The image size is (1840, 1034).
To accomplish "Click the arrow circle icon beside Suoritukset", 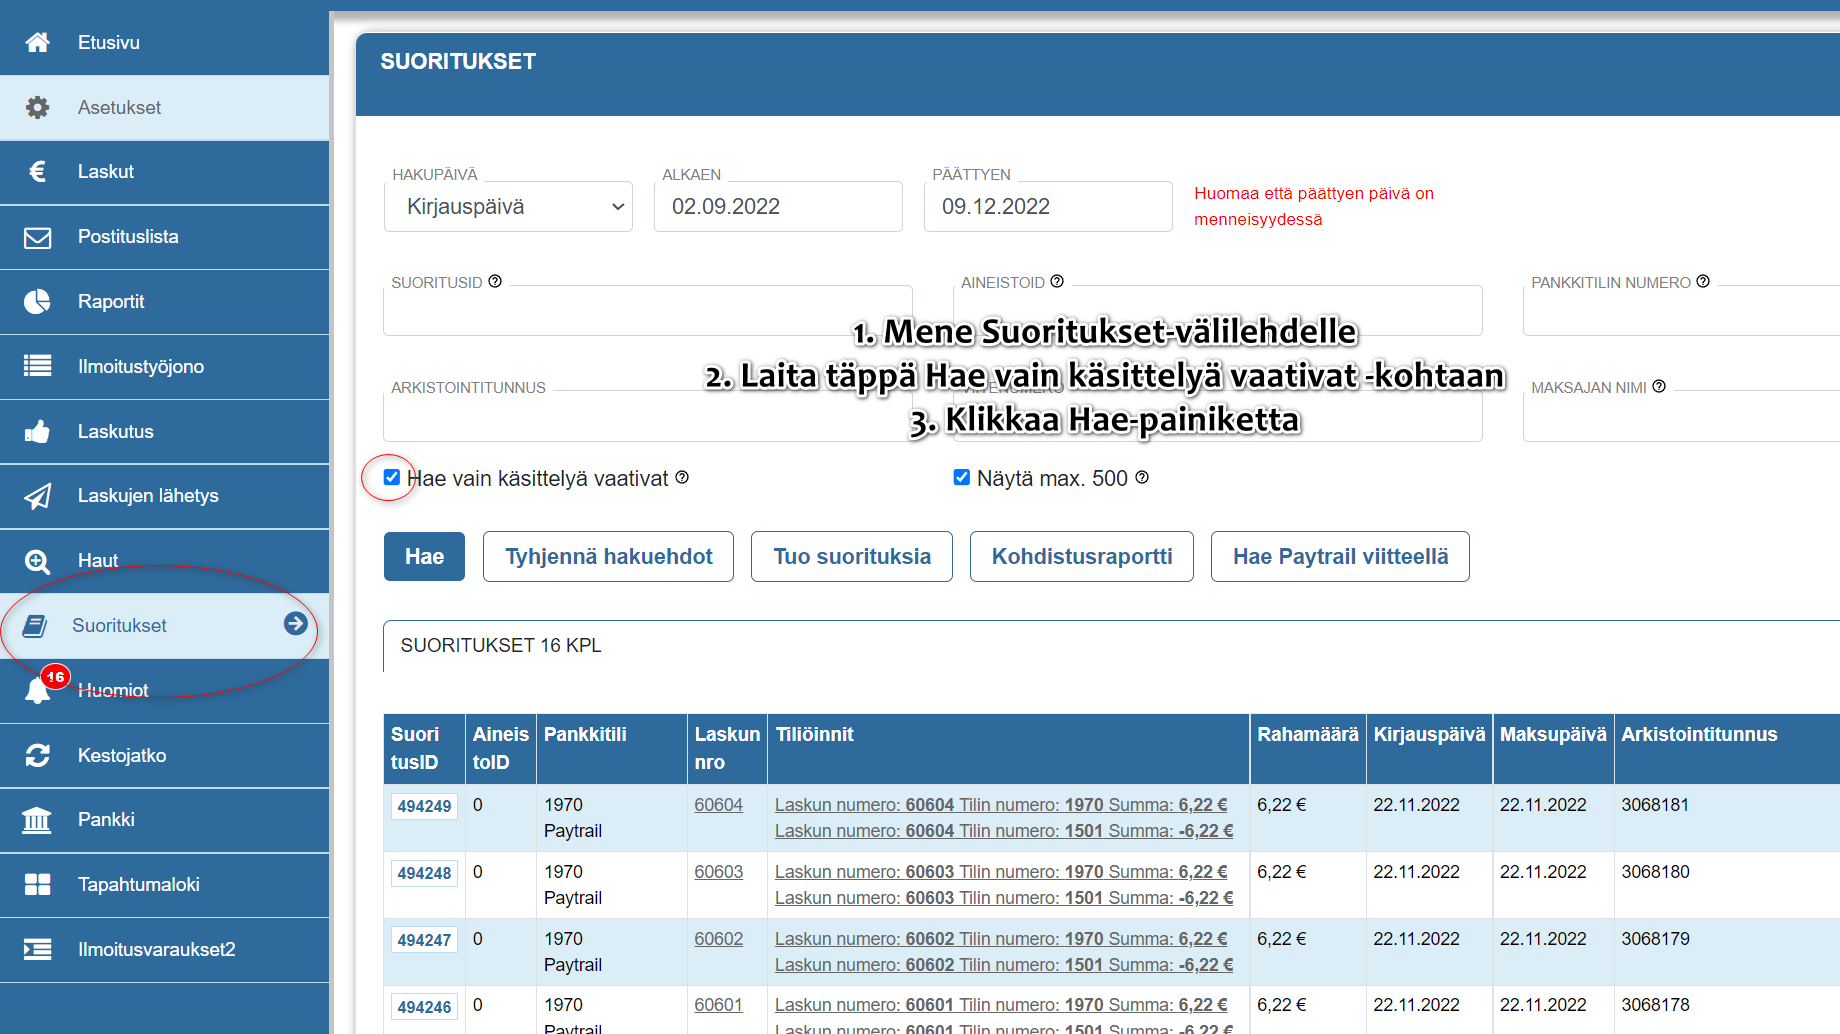I will 295,624.
